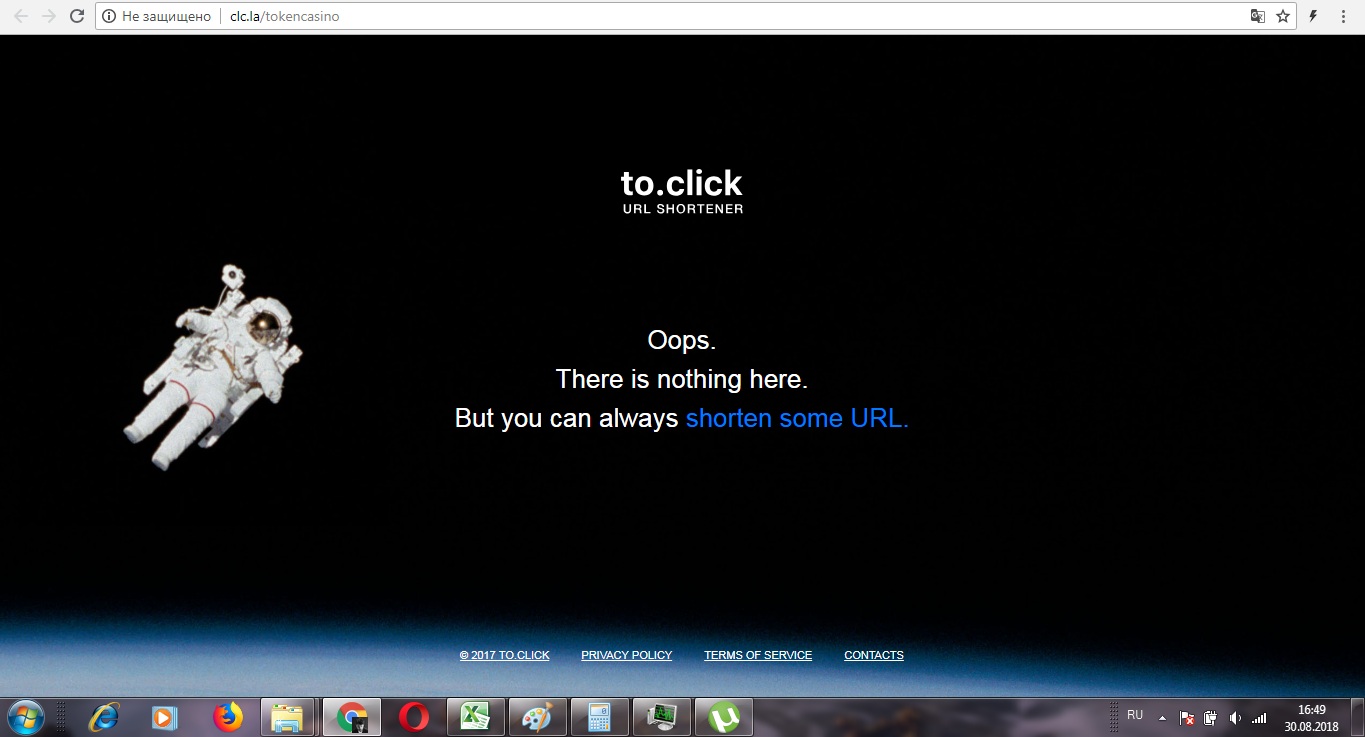Open Chrome menu three dots

1345,16
